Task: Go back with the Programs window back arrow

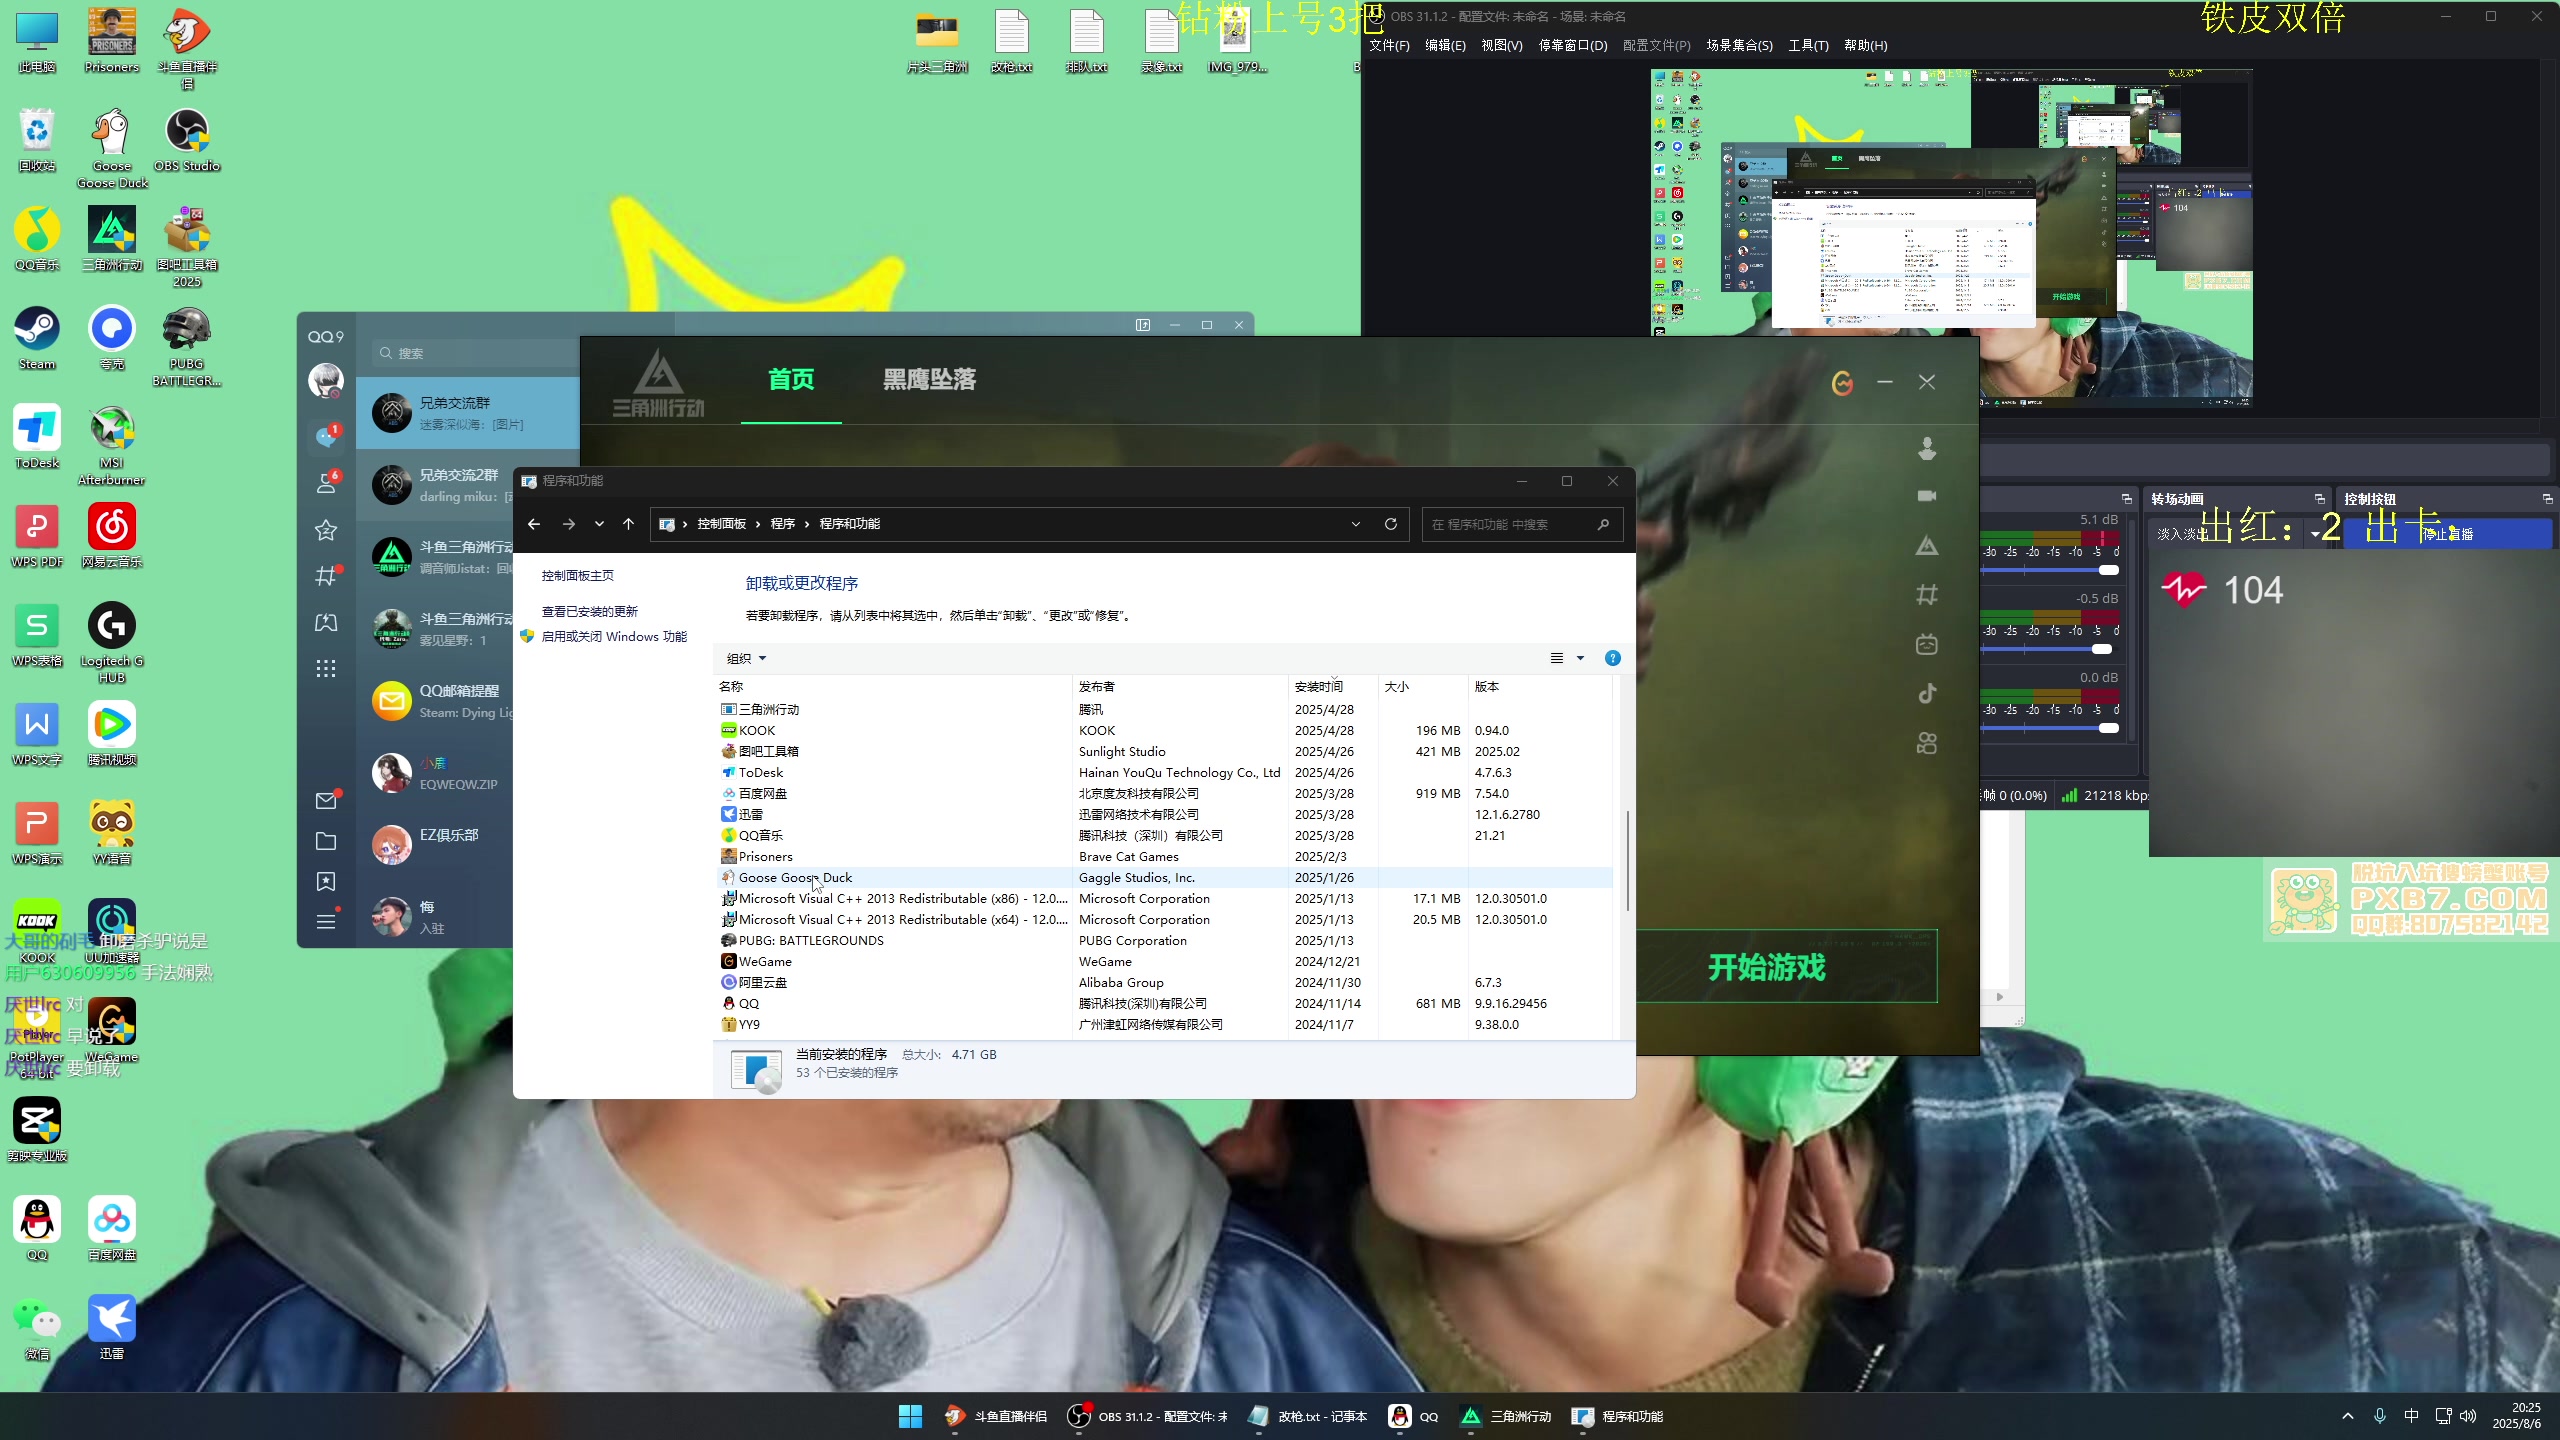Action: pyautogui.click(x=534, y=524)
